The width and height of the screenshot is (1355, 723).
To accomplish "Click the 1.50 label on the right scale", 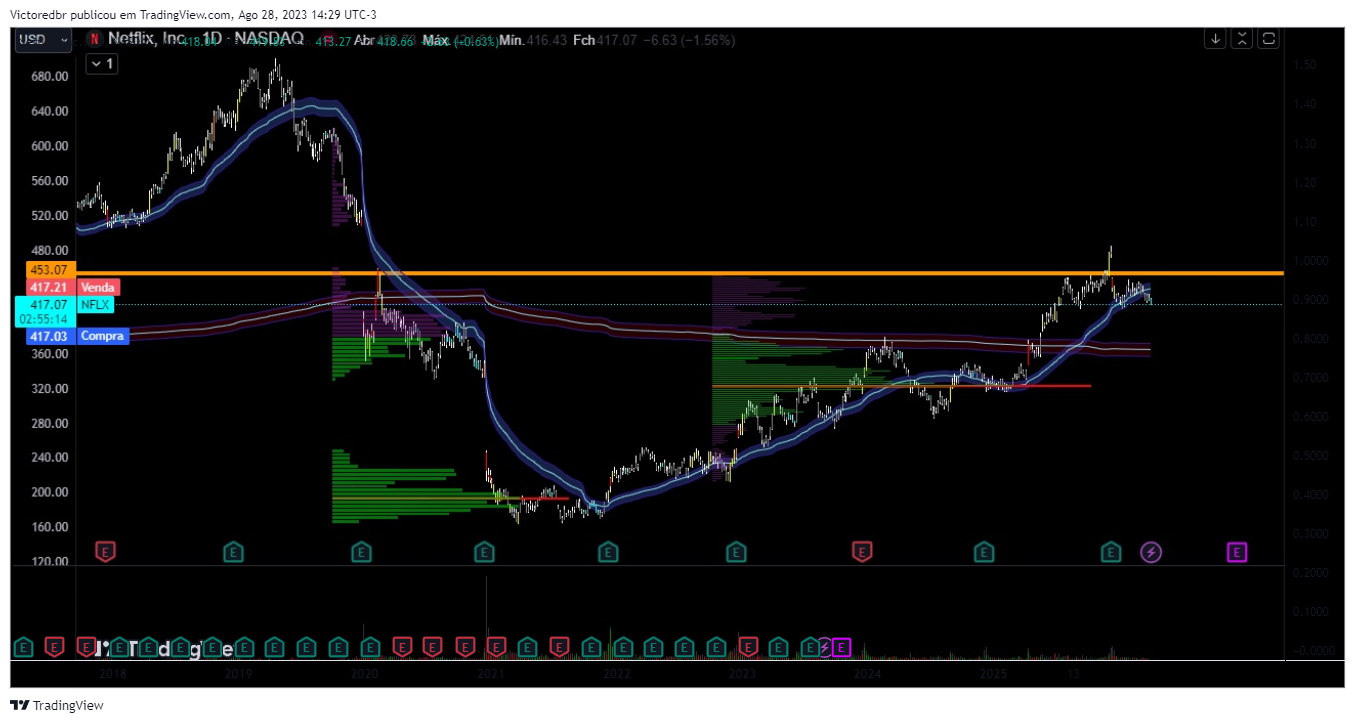I will [x=1305, y=65].
